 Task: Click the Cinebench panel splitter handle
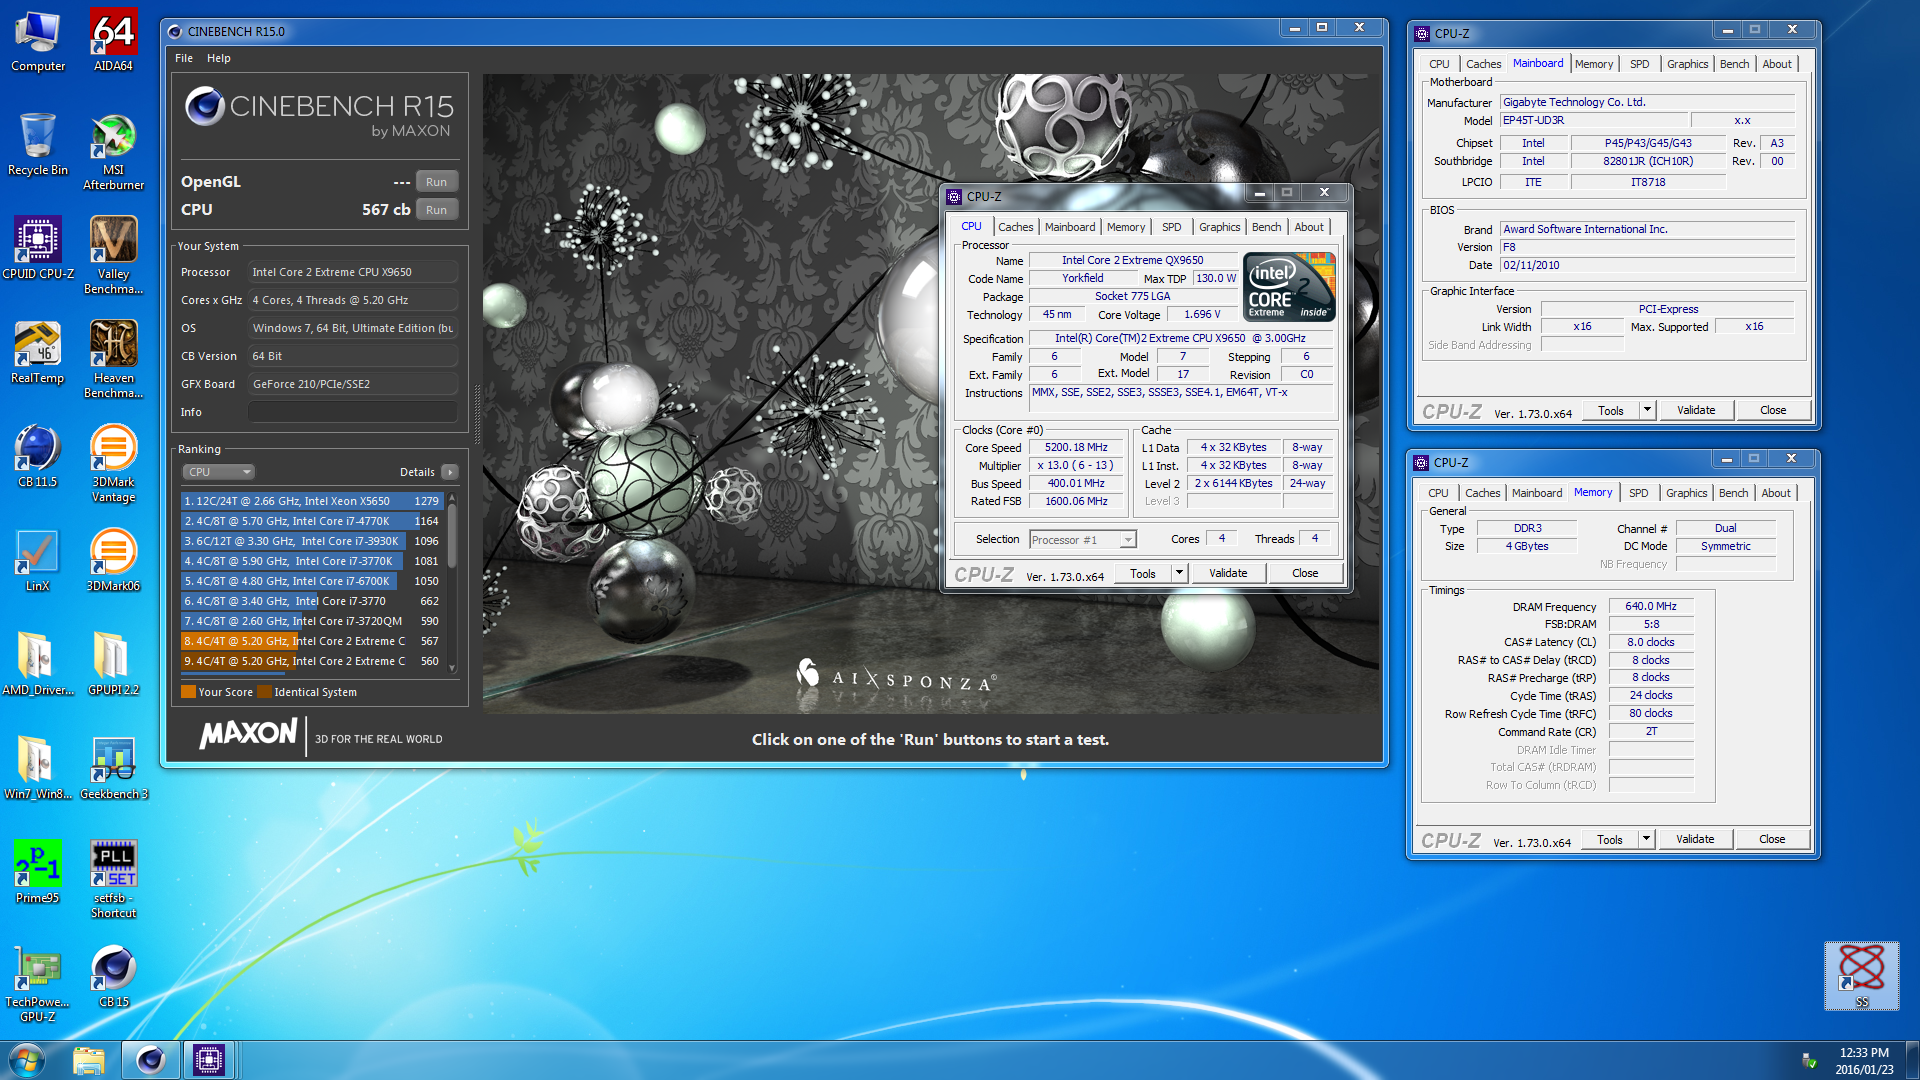coord(476,414)
